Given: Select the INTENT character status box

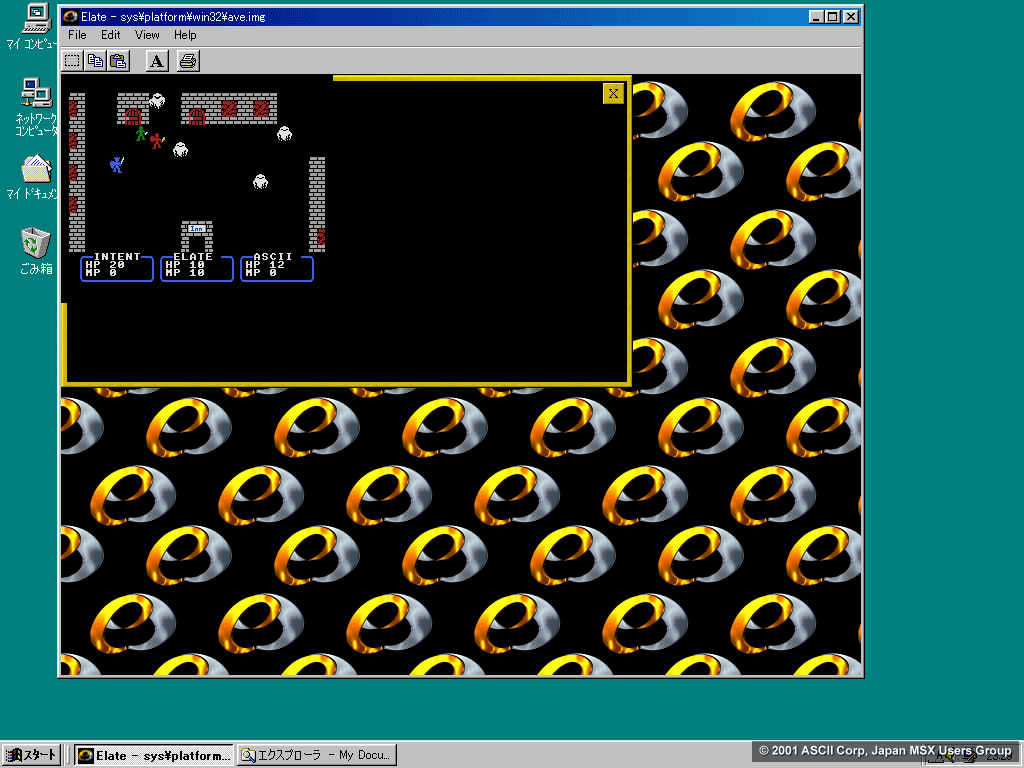Looking at the screenshot, I should 117,268.
